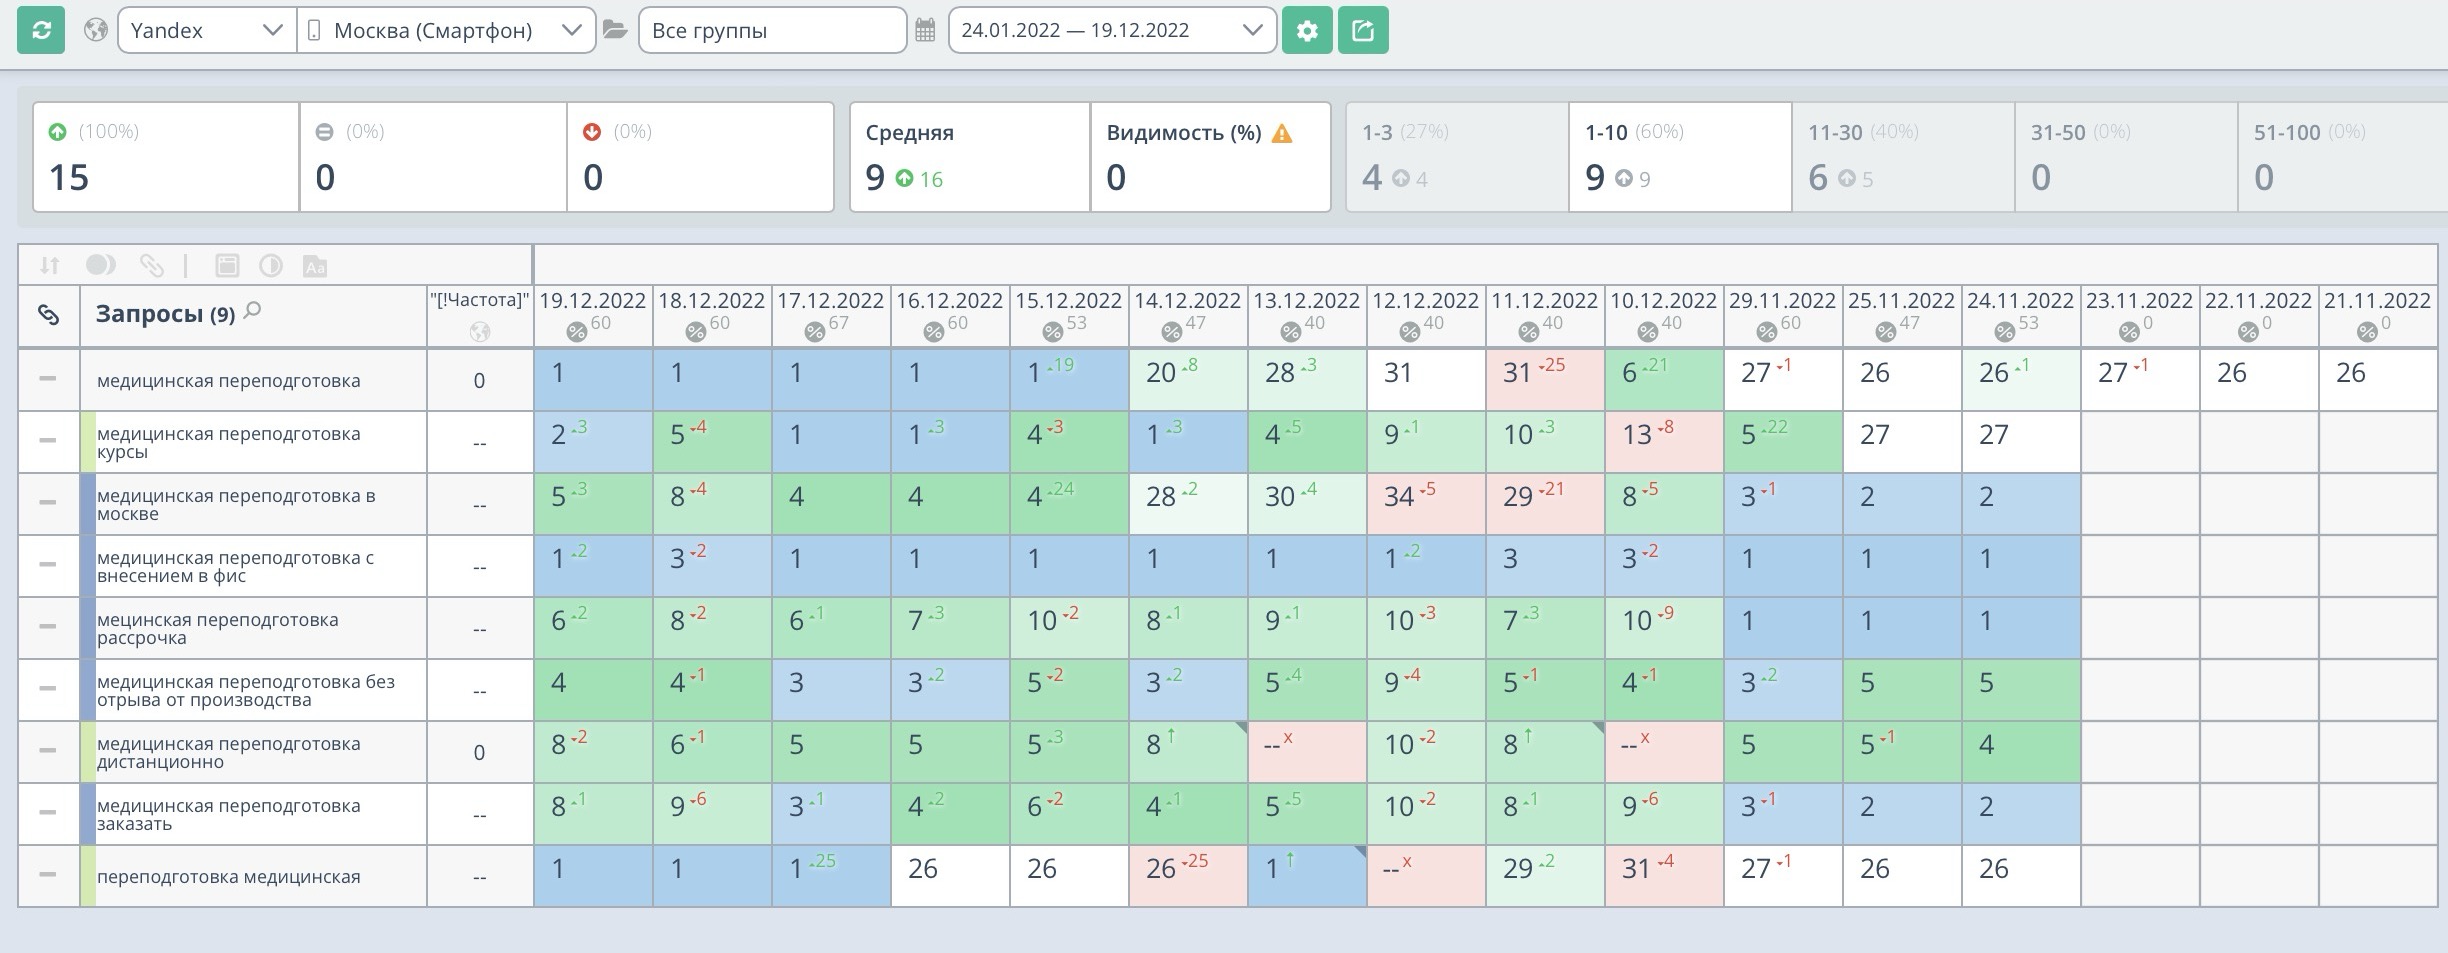Image resolution: width=2448 pixels, height=953 pixels.
Task: Expand the Москва (Смартфон) region dropdown
Action: (445, 30)
